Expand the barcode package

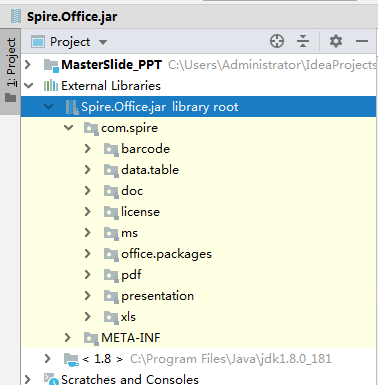click(88, 149)
